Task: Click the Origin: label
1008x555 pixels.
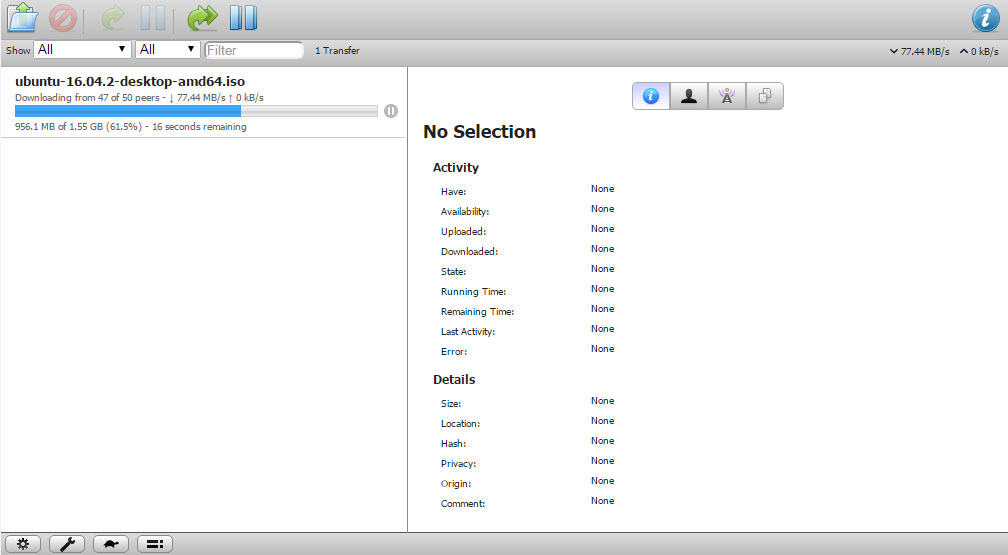Action: click(456, 484)
